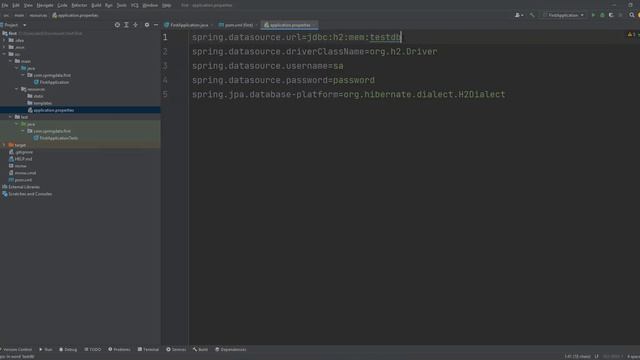The image size is (640, 360).
Task: Select the .gitignore file
Action: point(21,152)
